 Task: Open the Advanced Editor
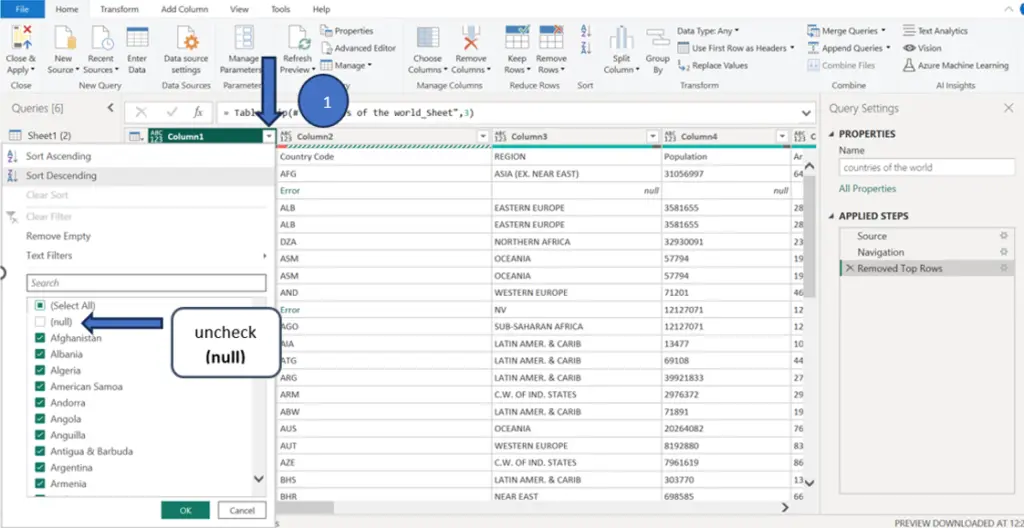(x=358, y=48)
